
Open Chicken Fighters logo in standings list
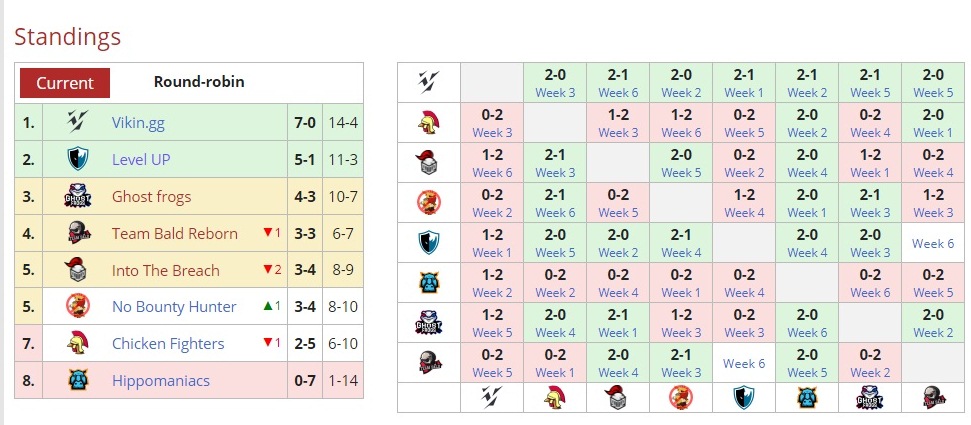tap(77, 343)
